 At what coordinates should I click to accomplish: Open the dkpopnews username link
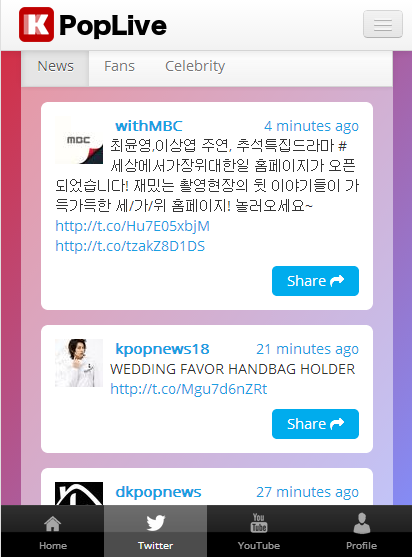pos(158,492)
